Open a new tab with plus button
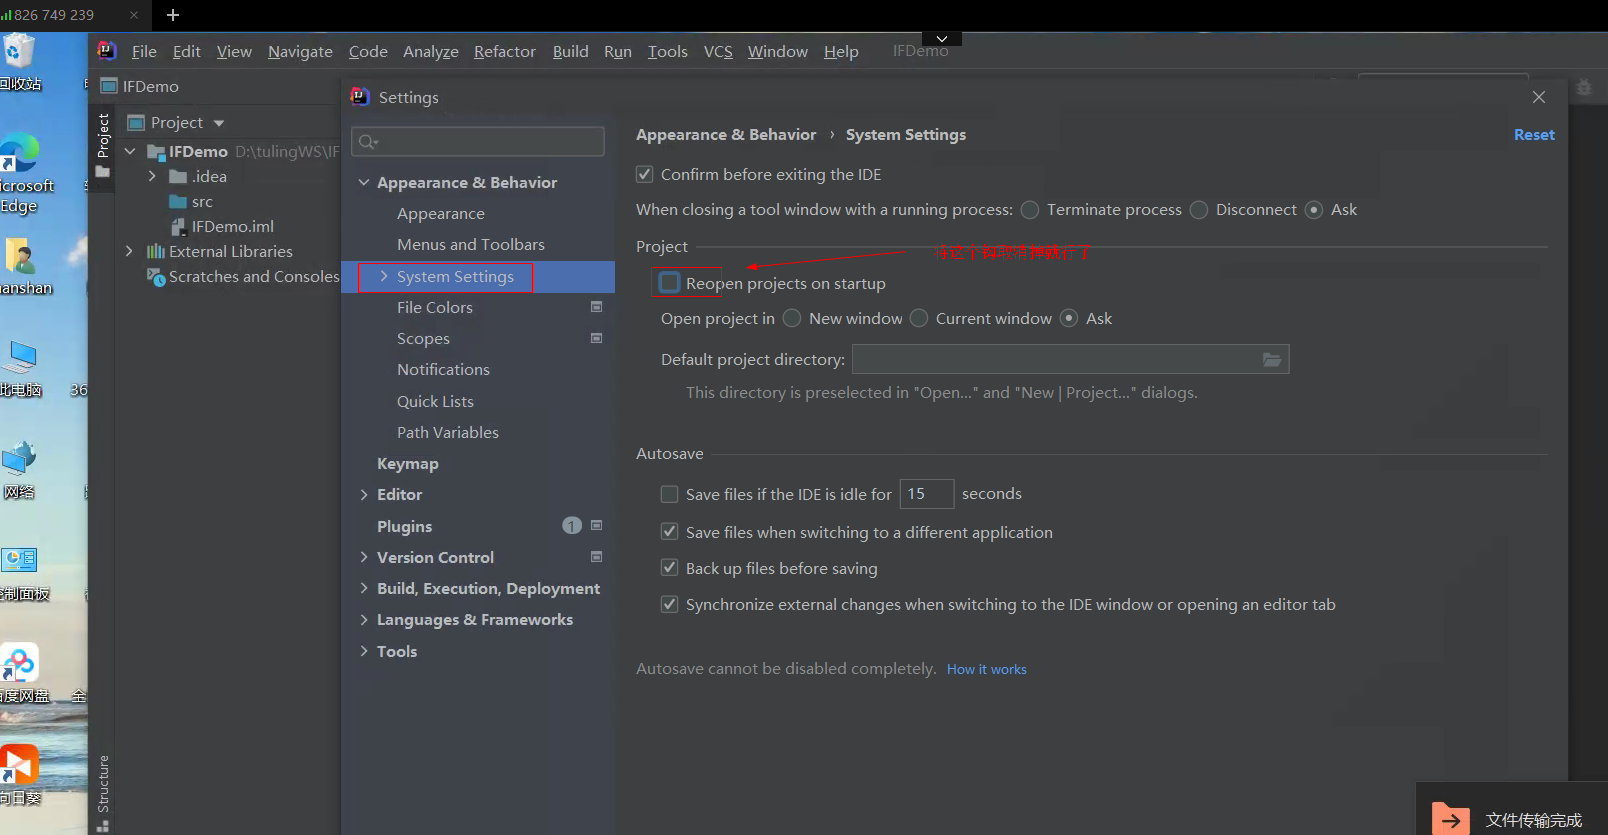The image size is (1608, 835). pyautogui.click(x=173, y=15)
